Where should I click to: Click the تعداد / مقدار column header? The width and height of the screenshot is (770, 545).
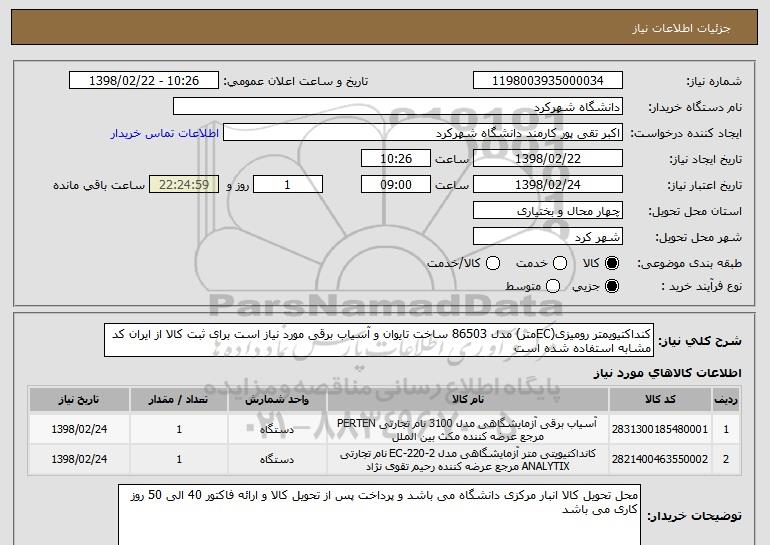click(x=179, y=400)
